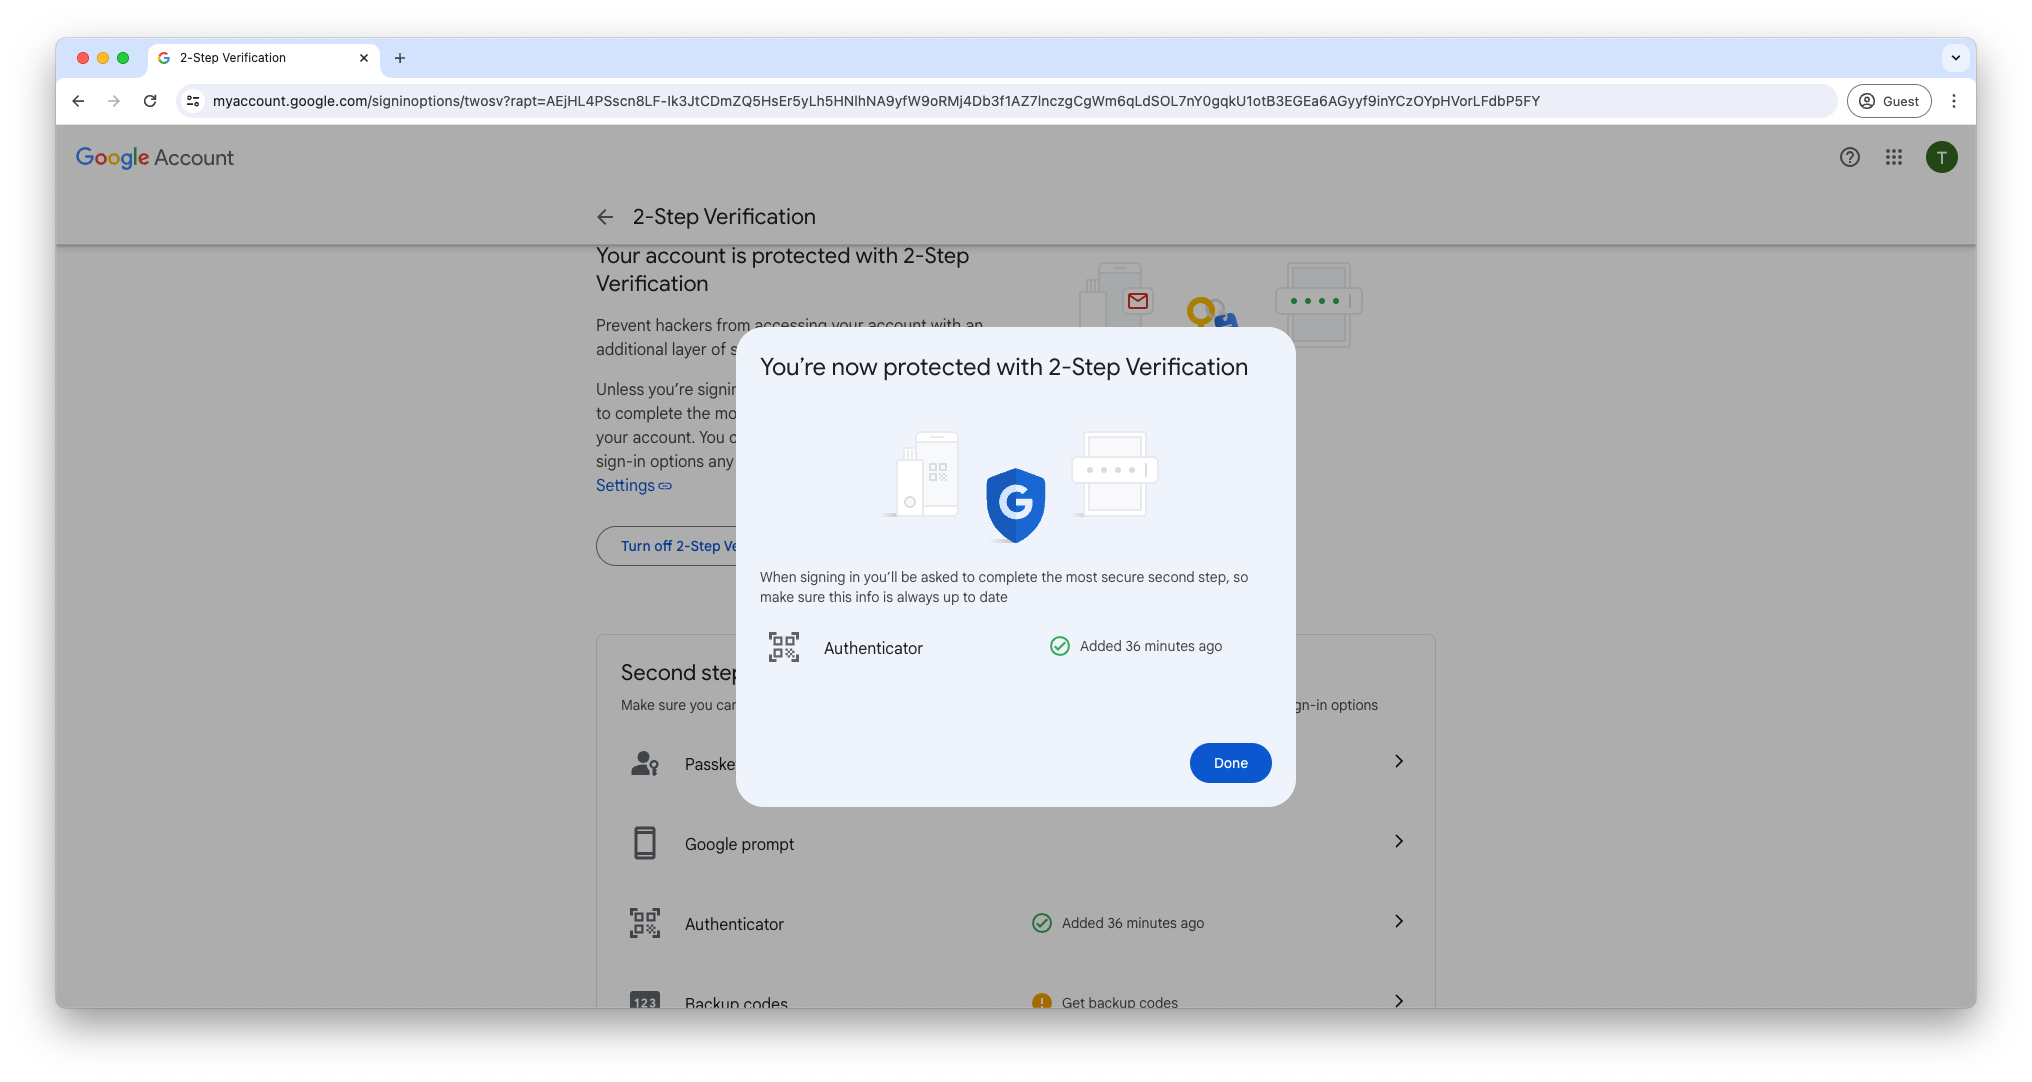Expand the Passkeys row chevron
Screen dimensions: 2032x1082
(1398, 762)
